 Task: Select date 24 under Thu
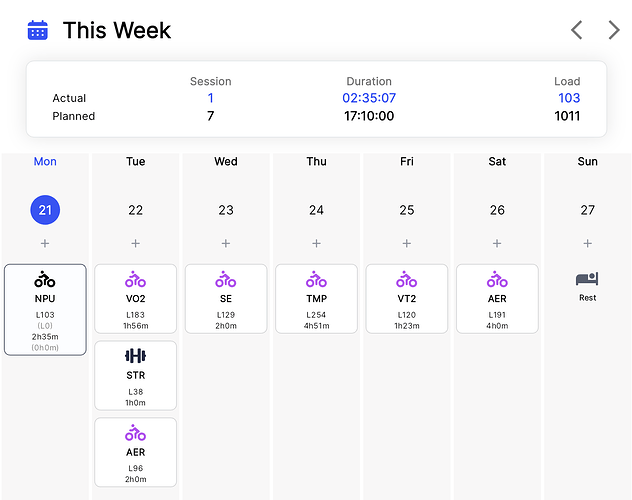coord(316,210)
